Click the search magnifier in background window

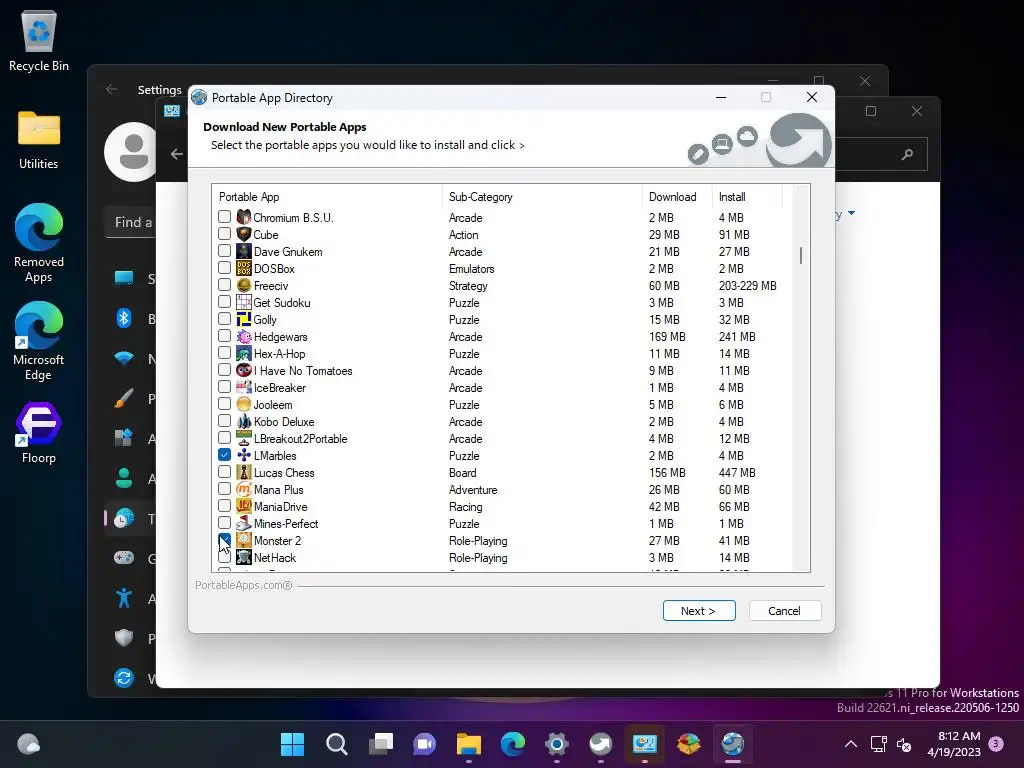907,155
